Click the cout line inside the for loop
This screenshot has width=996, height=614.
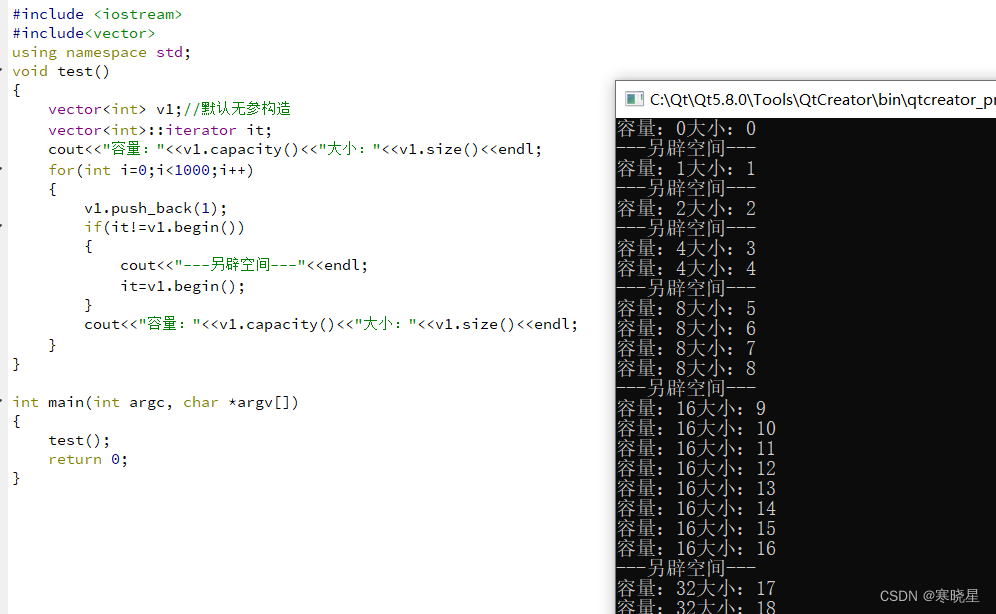[x=331, y=324]
